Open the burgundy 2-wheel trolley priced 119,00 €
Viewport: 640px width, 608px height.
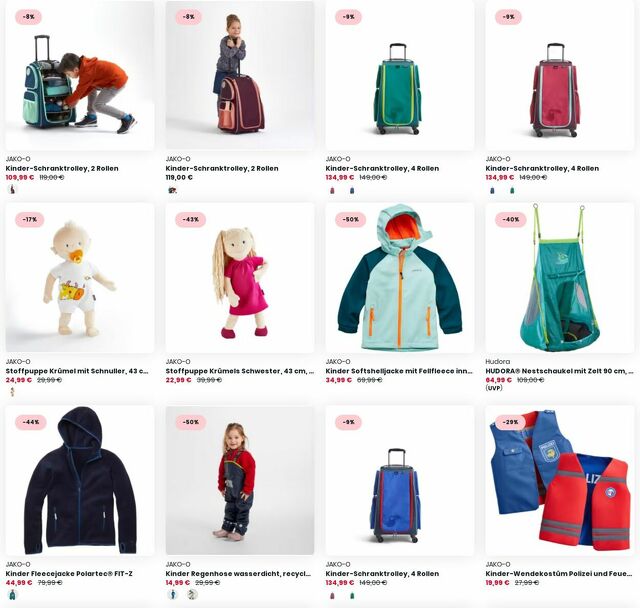(x=240, y=75)
